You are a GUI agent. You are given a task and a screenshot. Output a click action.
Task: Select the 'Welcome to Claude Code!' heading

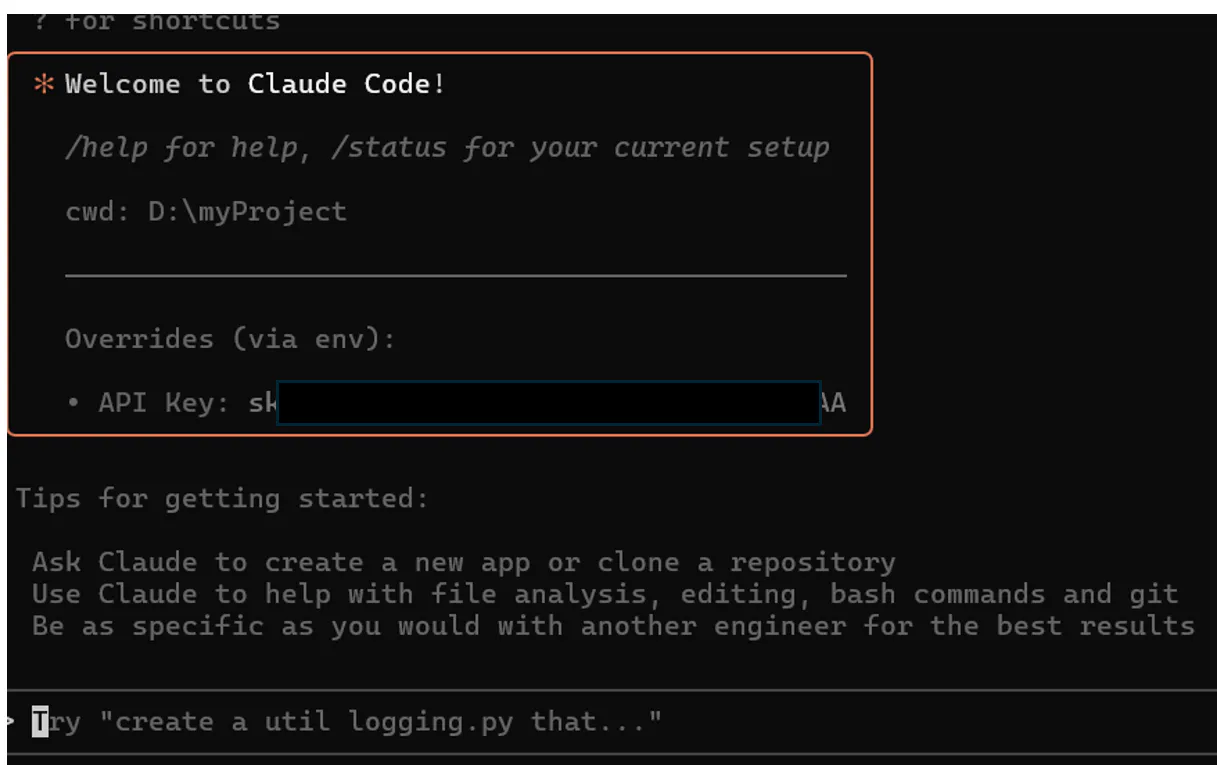pos(255,85)
